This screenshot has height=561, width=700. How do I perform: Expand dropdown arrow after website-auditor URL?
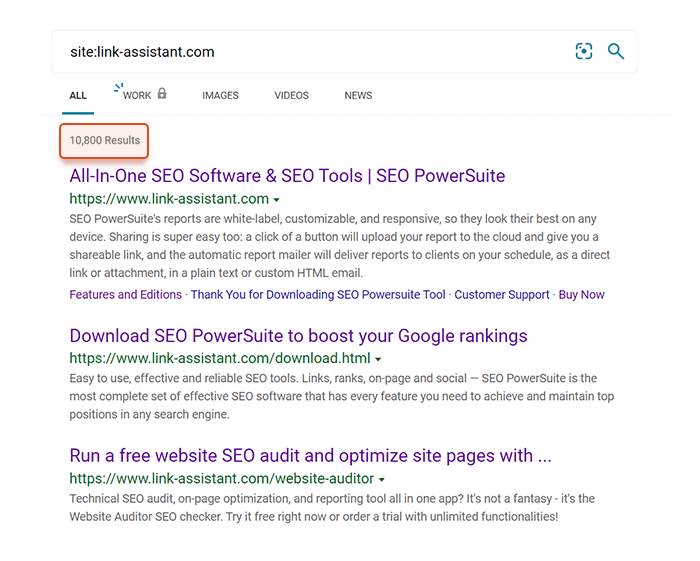point(382,480)
